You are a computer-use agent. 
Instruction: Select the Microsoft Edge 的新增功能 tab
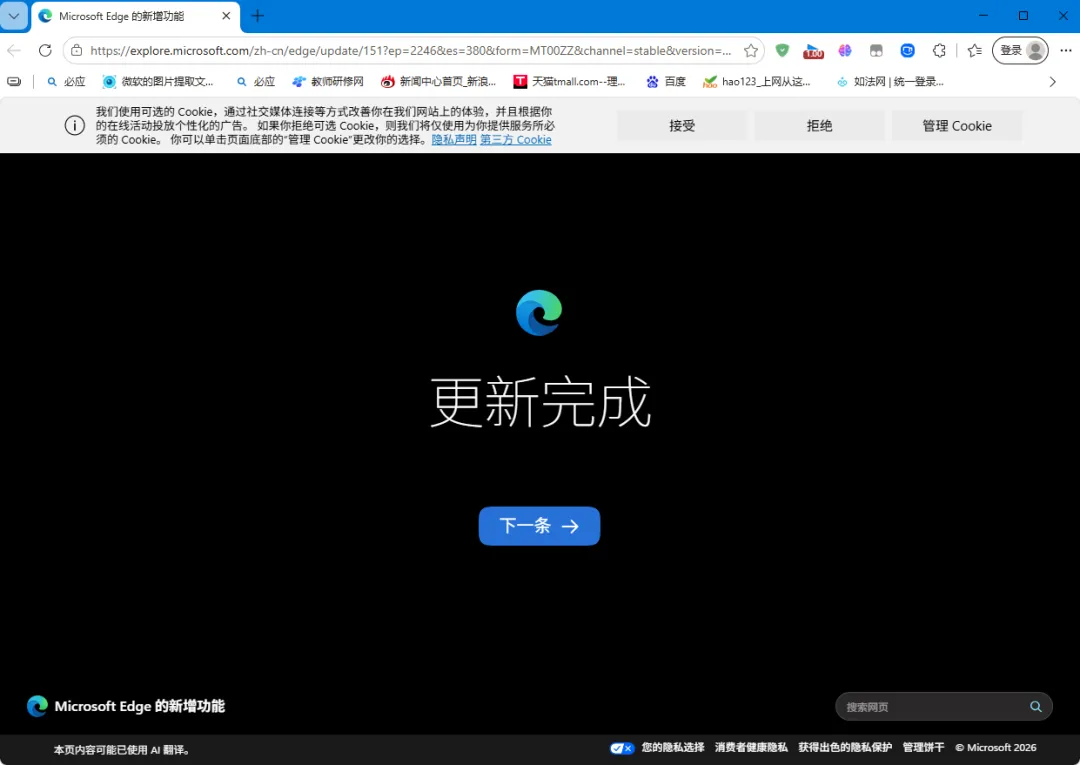[135, 17]
